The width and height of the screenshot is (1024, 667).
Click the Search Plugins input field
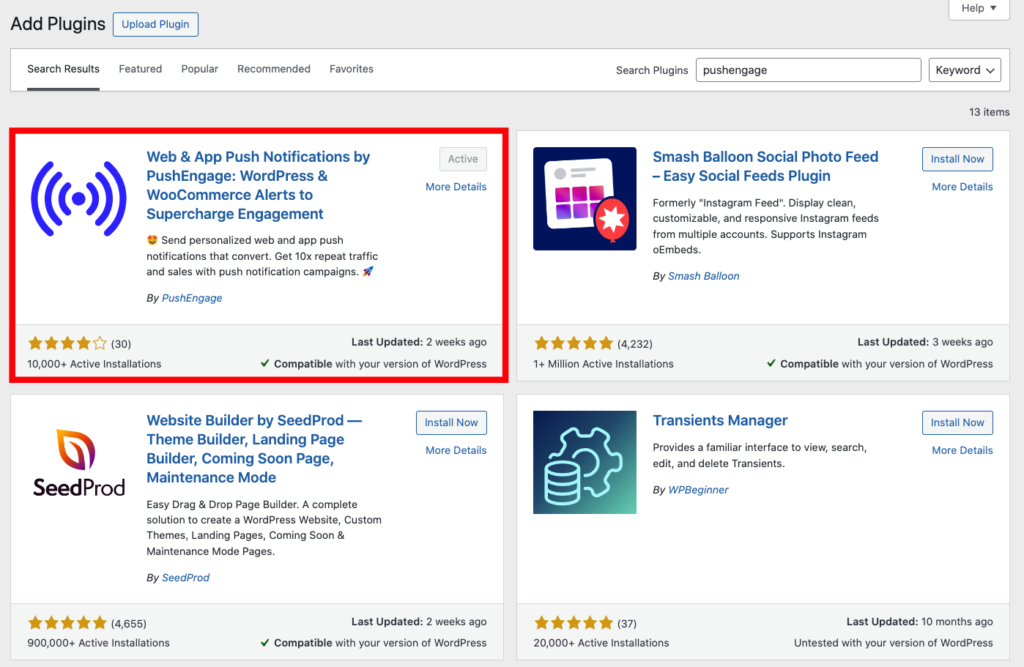[x=807, y=70]
